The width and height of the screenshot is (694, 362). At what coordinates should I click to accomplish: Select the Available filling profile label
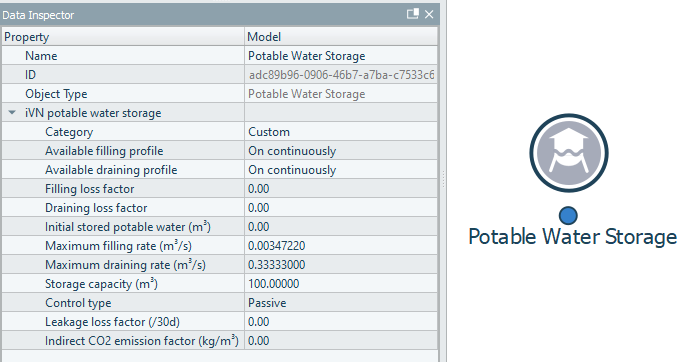click(104, 151)
